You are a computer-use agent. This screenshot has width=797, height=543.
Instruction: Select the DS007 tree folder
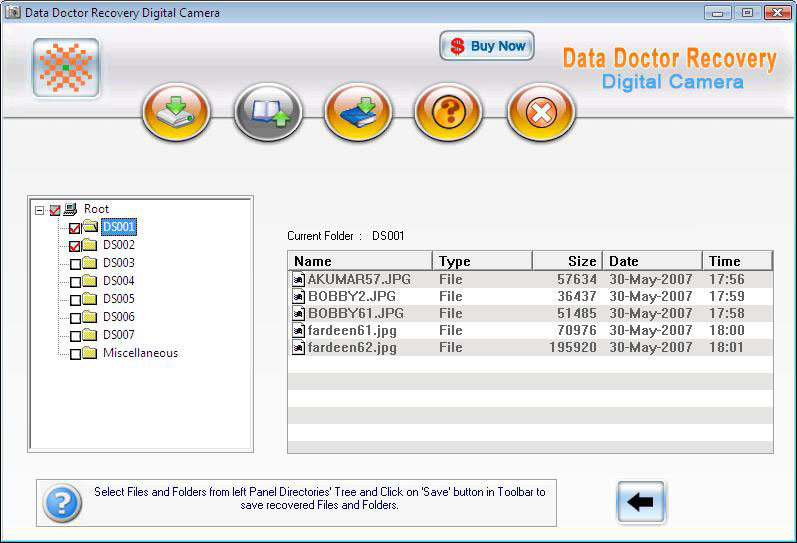coord(119,335)
